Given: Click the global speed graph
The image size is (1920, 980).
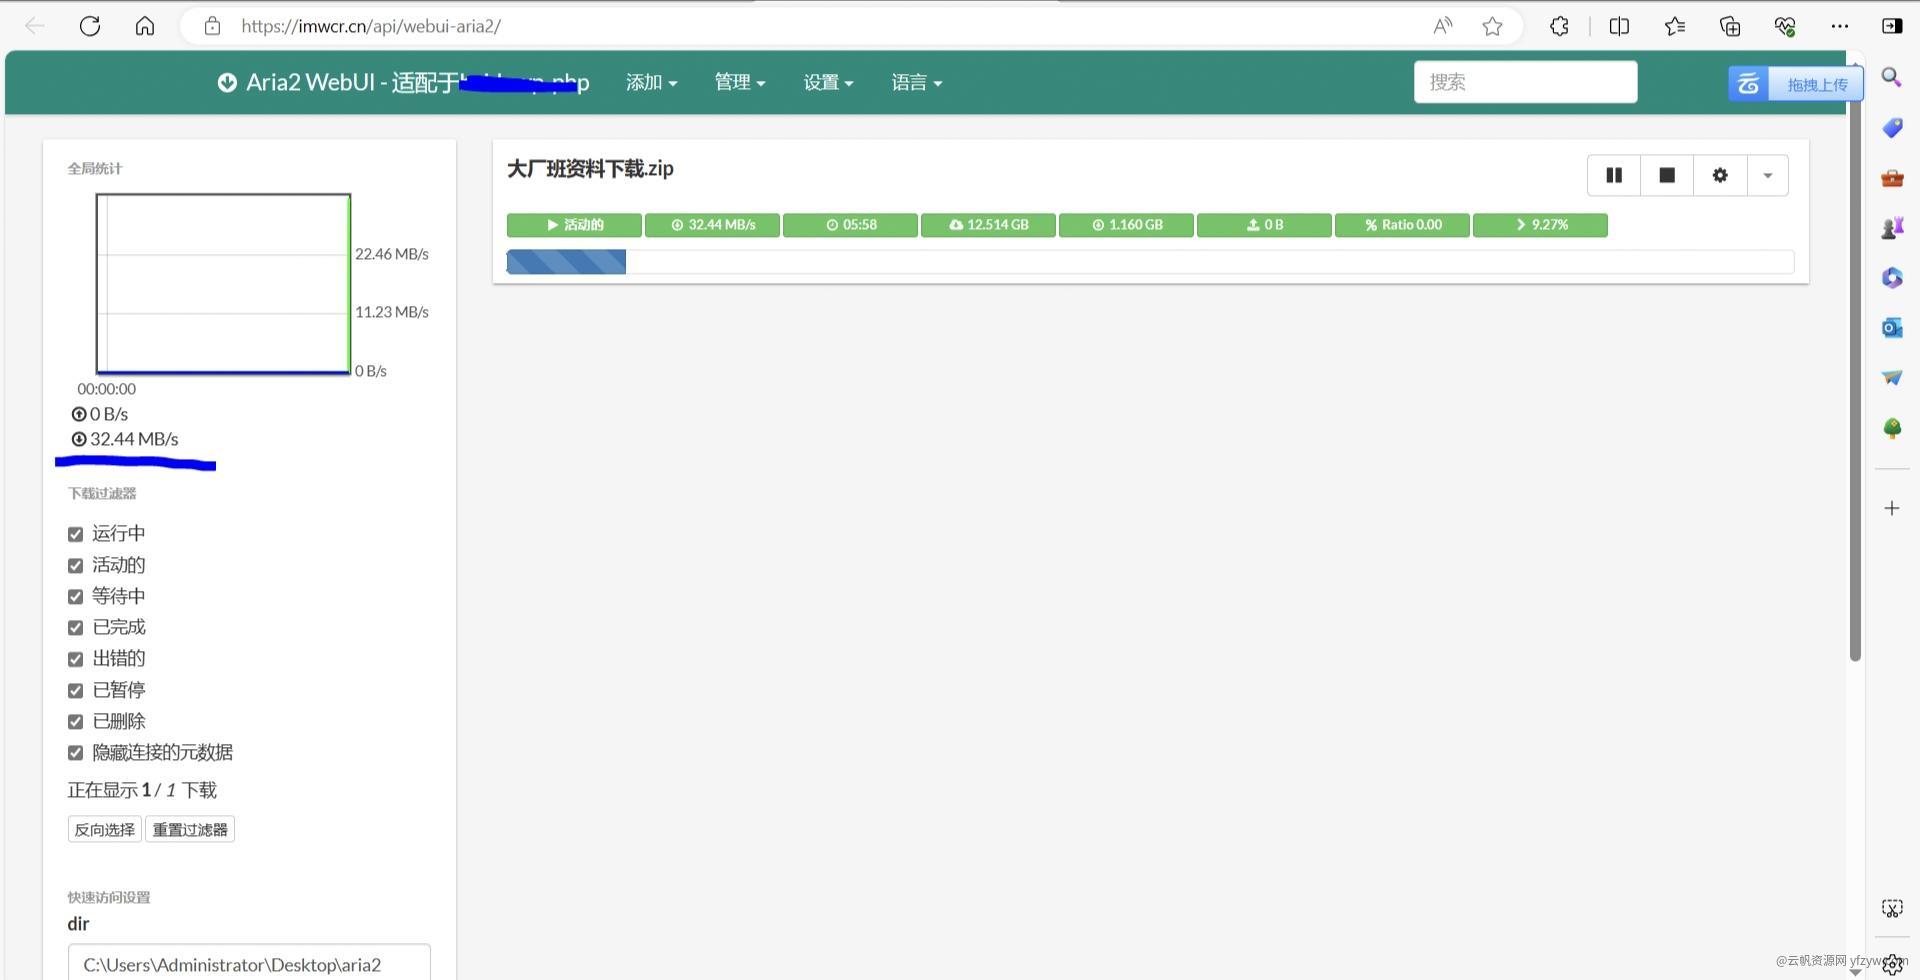Looking at the screenshot, I should coord(223,284).
